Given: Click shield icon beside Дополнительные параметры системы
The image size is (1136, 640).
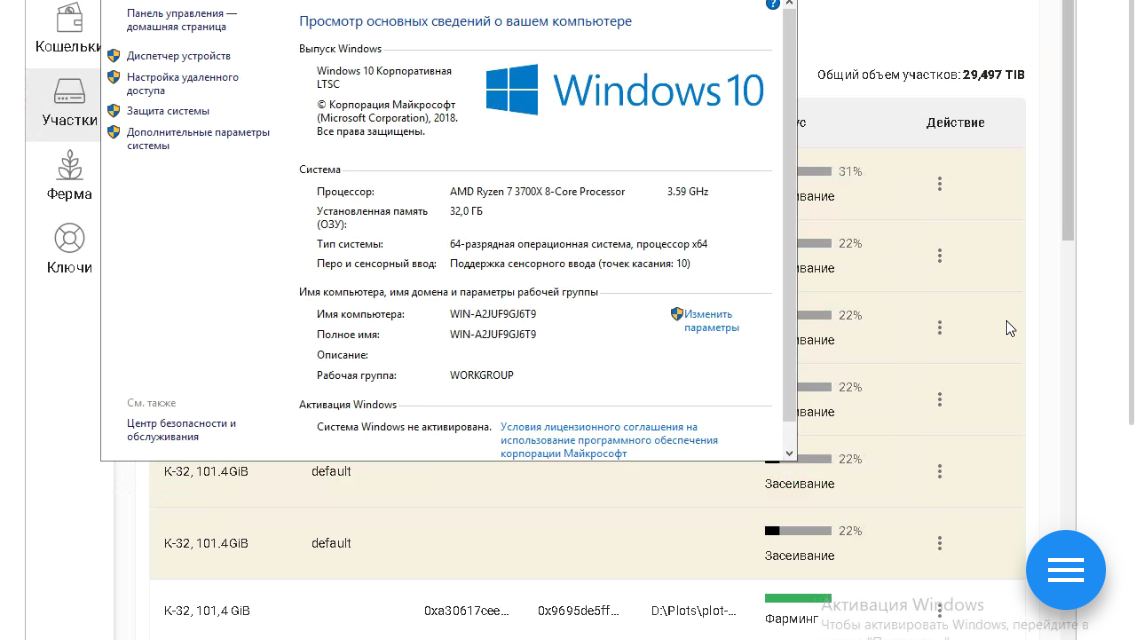Looking at the screenshot, I should 114,132.
